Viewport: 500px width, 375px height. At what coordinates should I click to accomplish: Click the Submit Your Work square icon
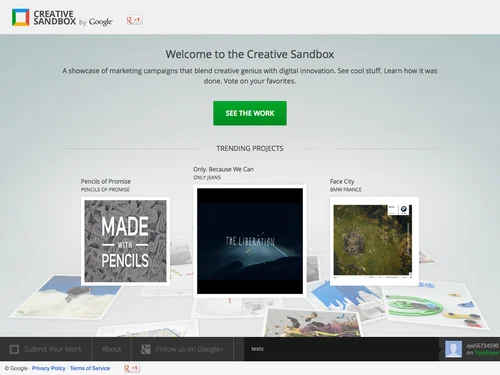[14, 349]
